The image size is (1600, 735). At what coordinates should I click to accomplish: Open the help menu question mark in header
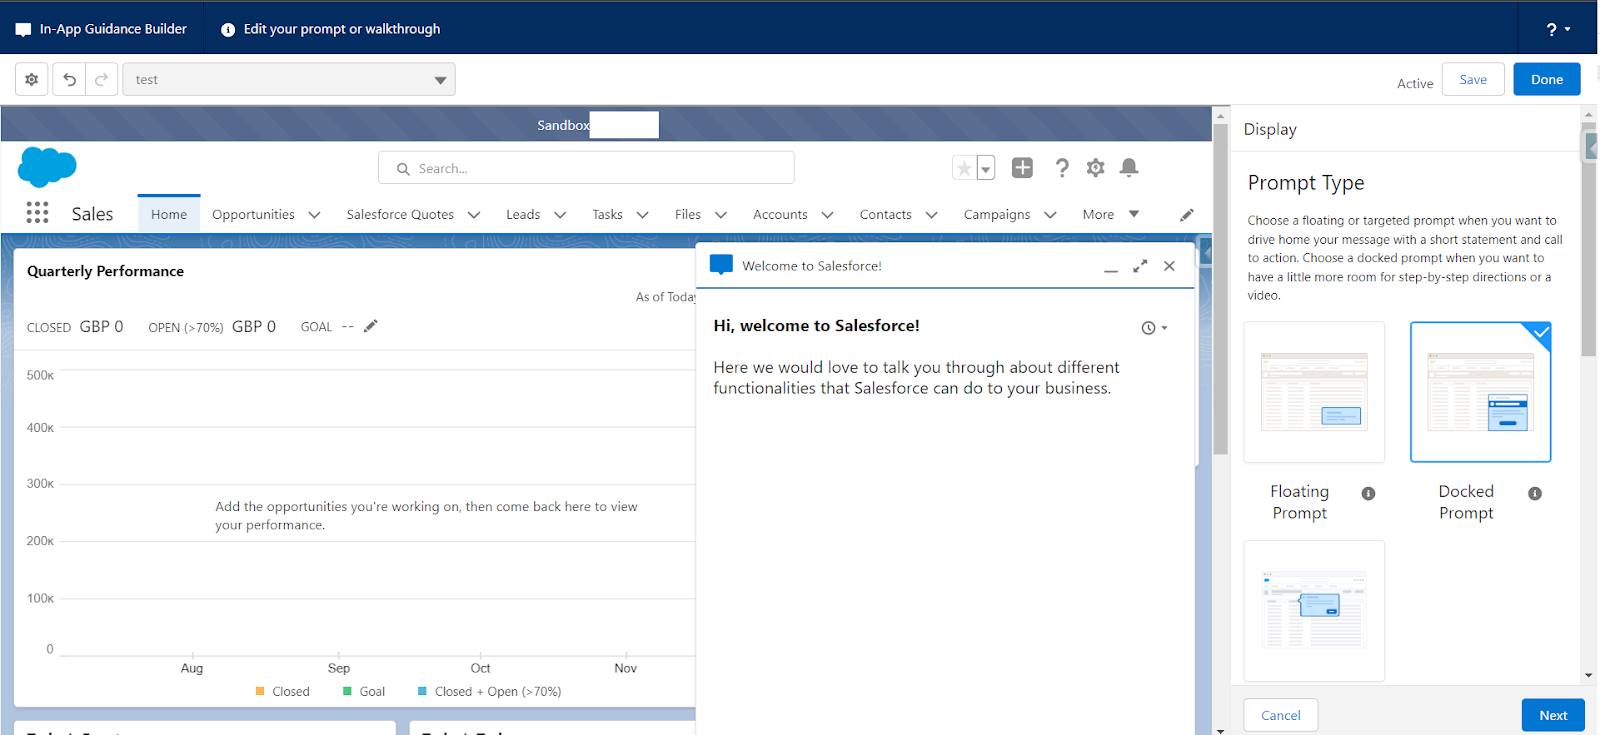[1557, 29]
